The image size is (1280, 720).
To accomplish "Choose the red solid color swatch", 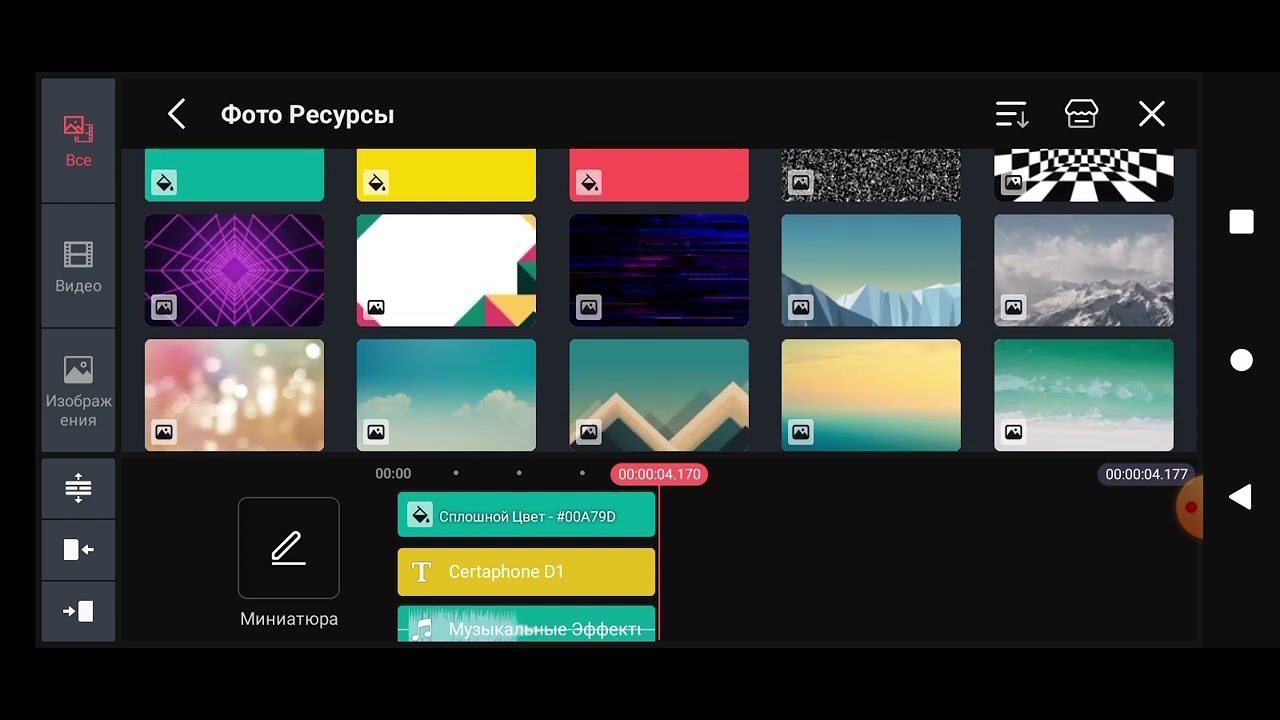I will point(659,175).
